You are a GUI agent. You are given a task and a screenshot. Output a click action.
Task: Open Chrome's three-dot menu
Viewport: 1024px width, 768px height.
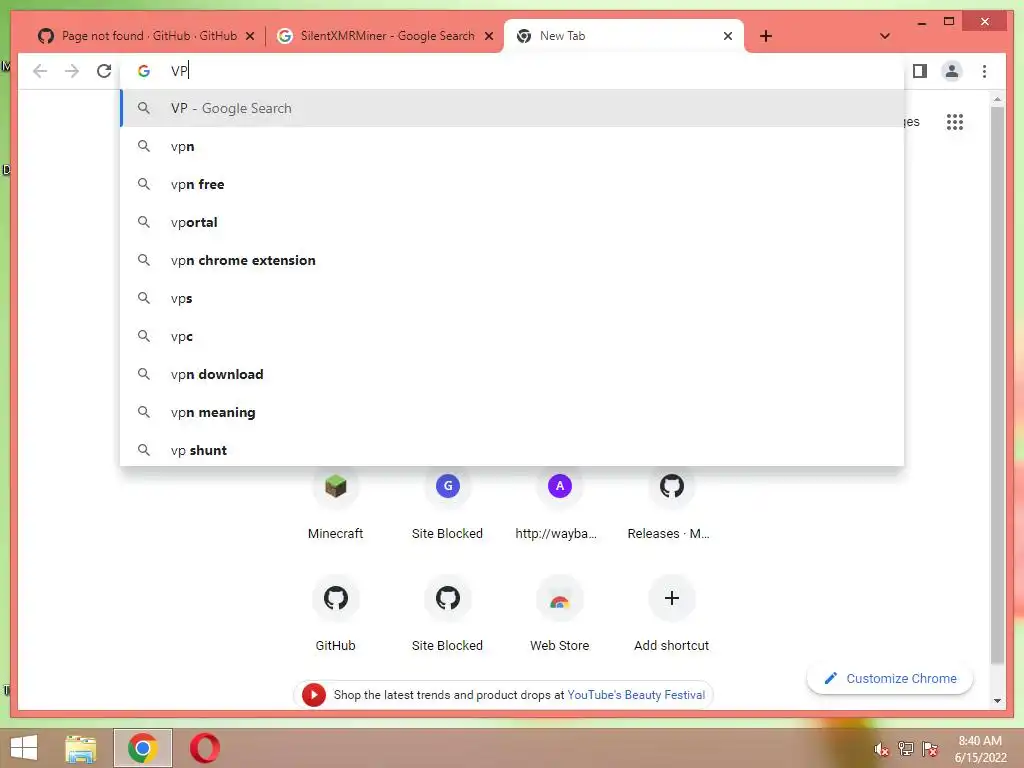984,71
